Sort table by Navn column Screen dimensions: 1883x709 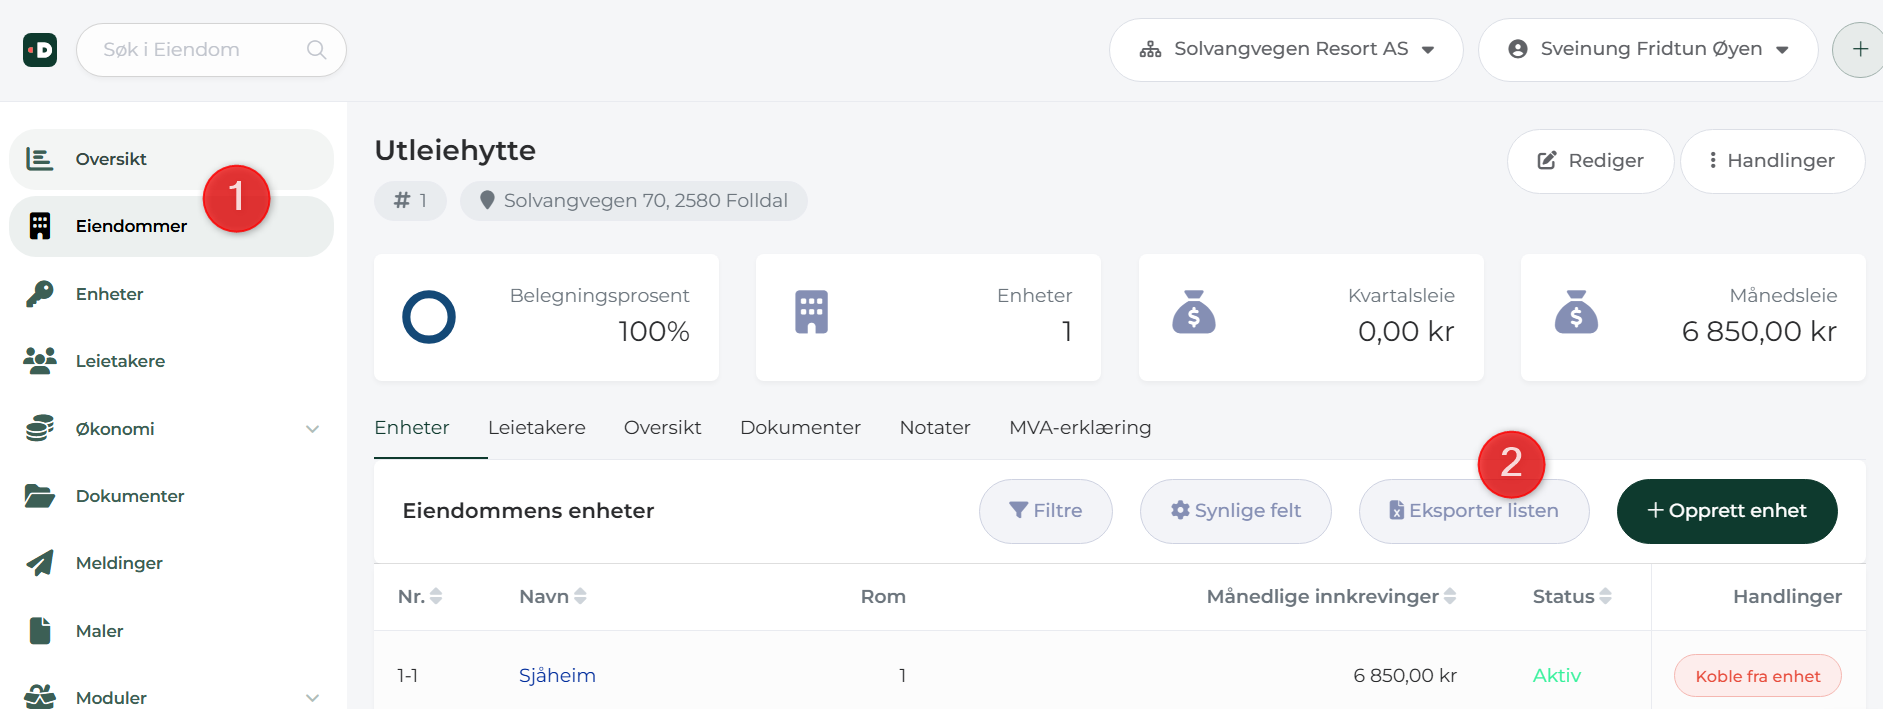553,597
